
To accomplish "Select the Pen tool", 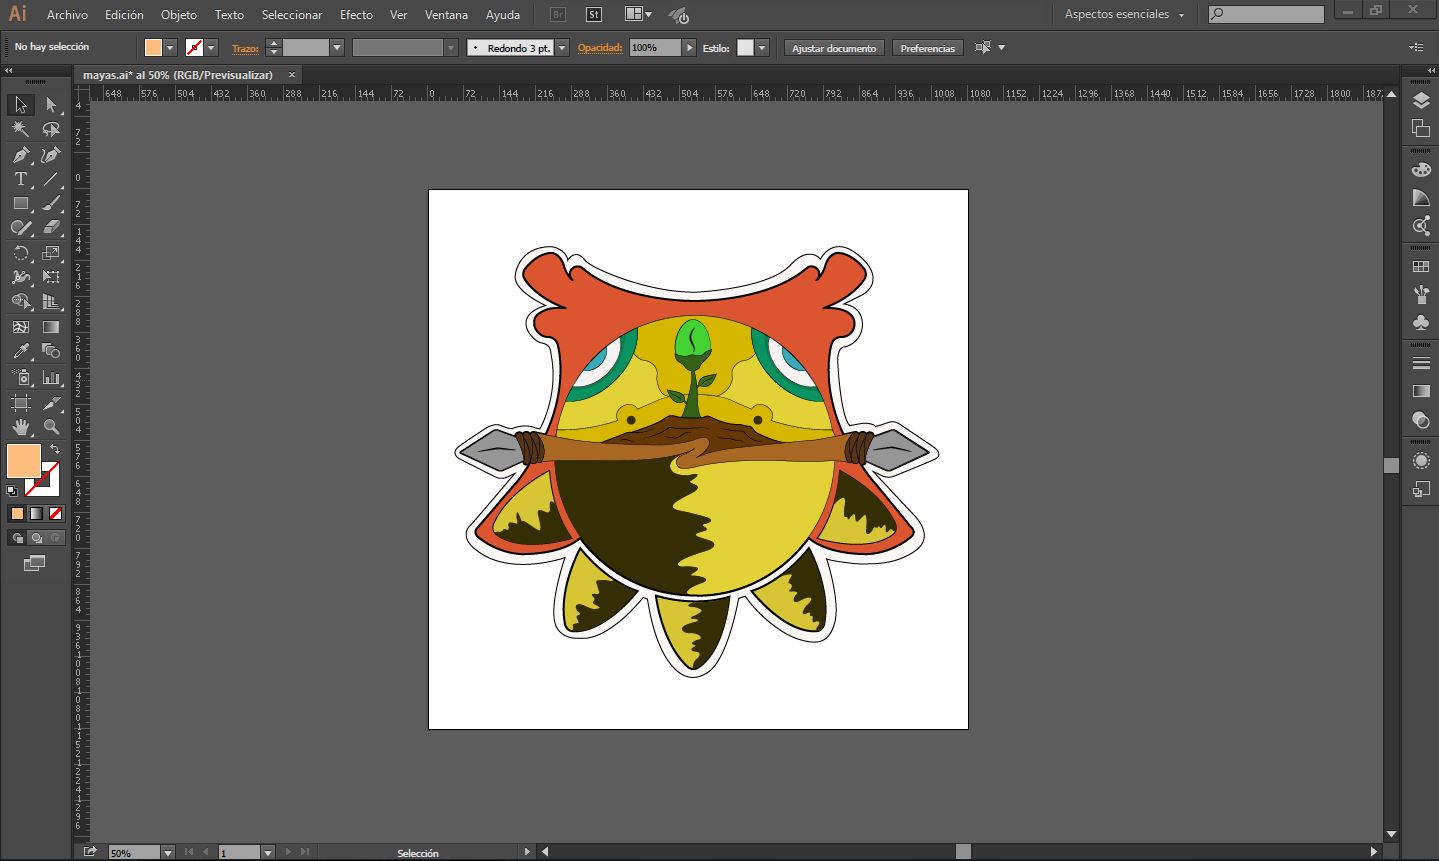I will 20,155.
